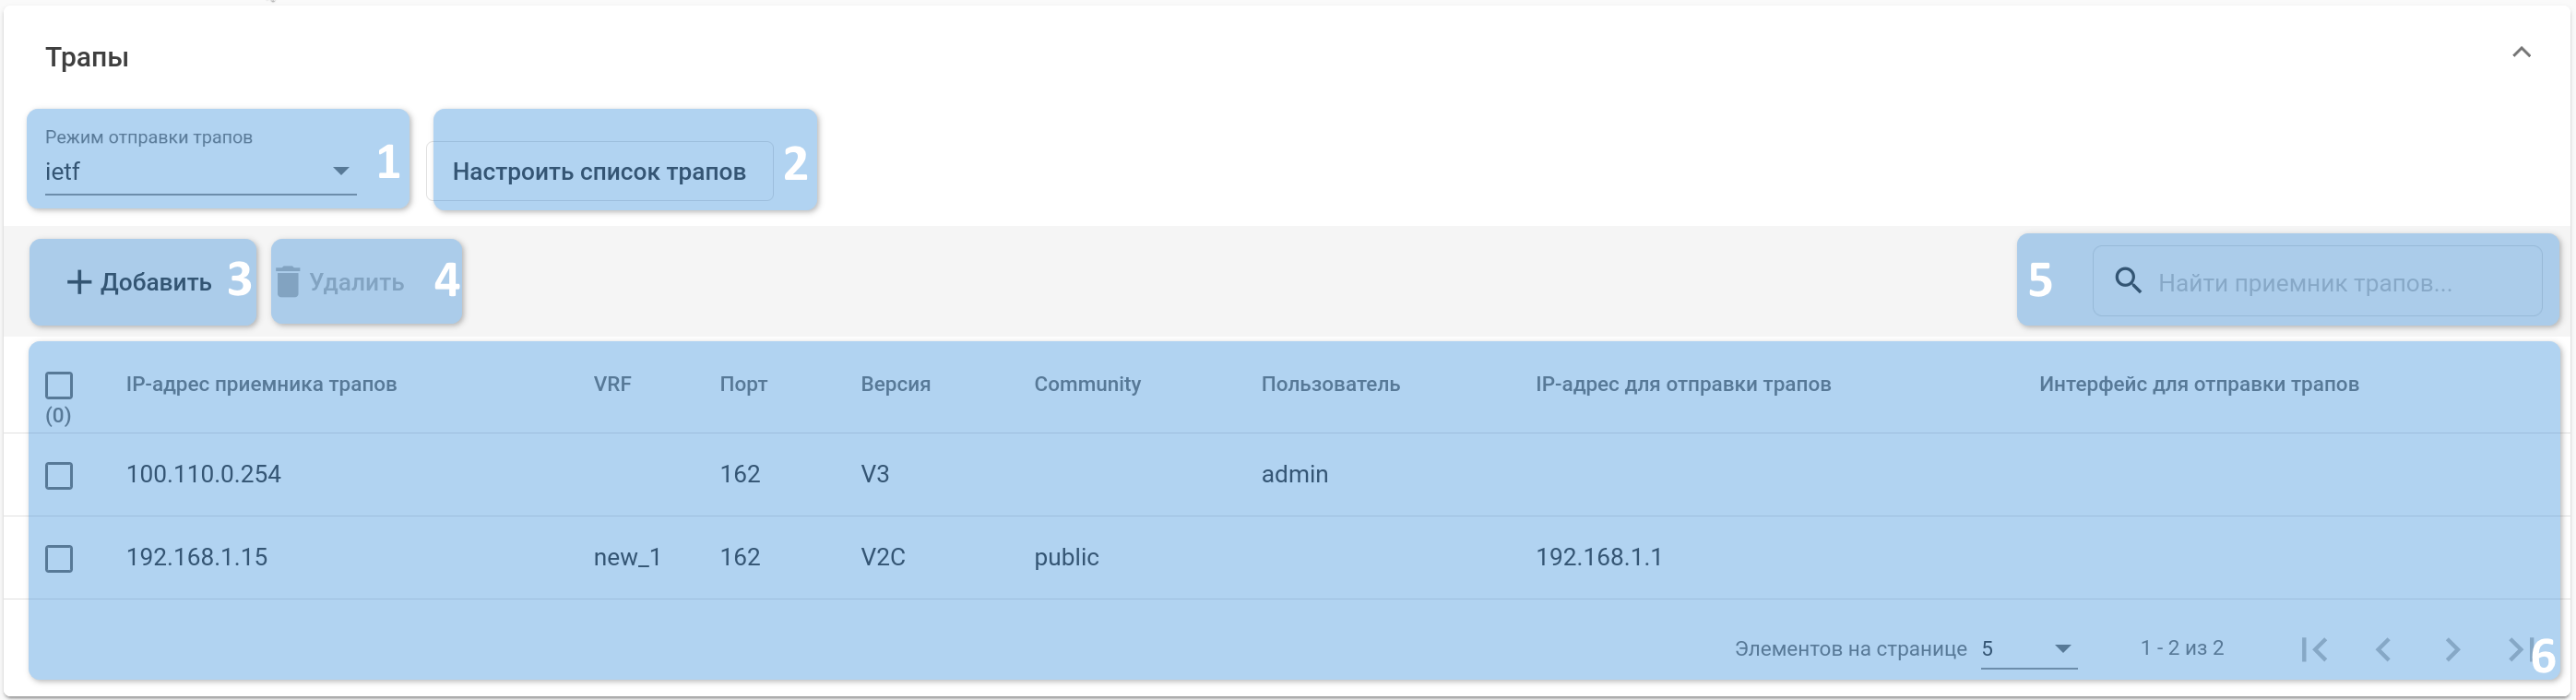Go to first page of table
The width and height of the screenshot is (2576, 700).
(2313, 650)
